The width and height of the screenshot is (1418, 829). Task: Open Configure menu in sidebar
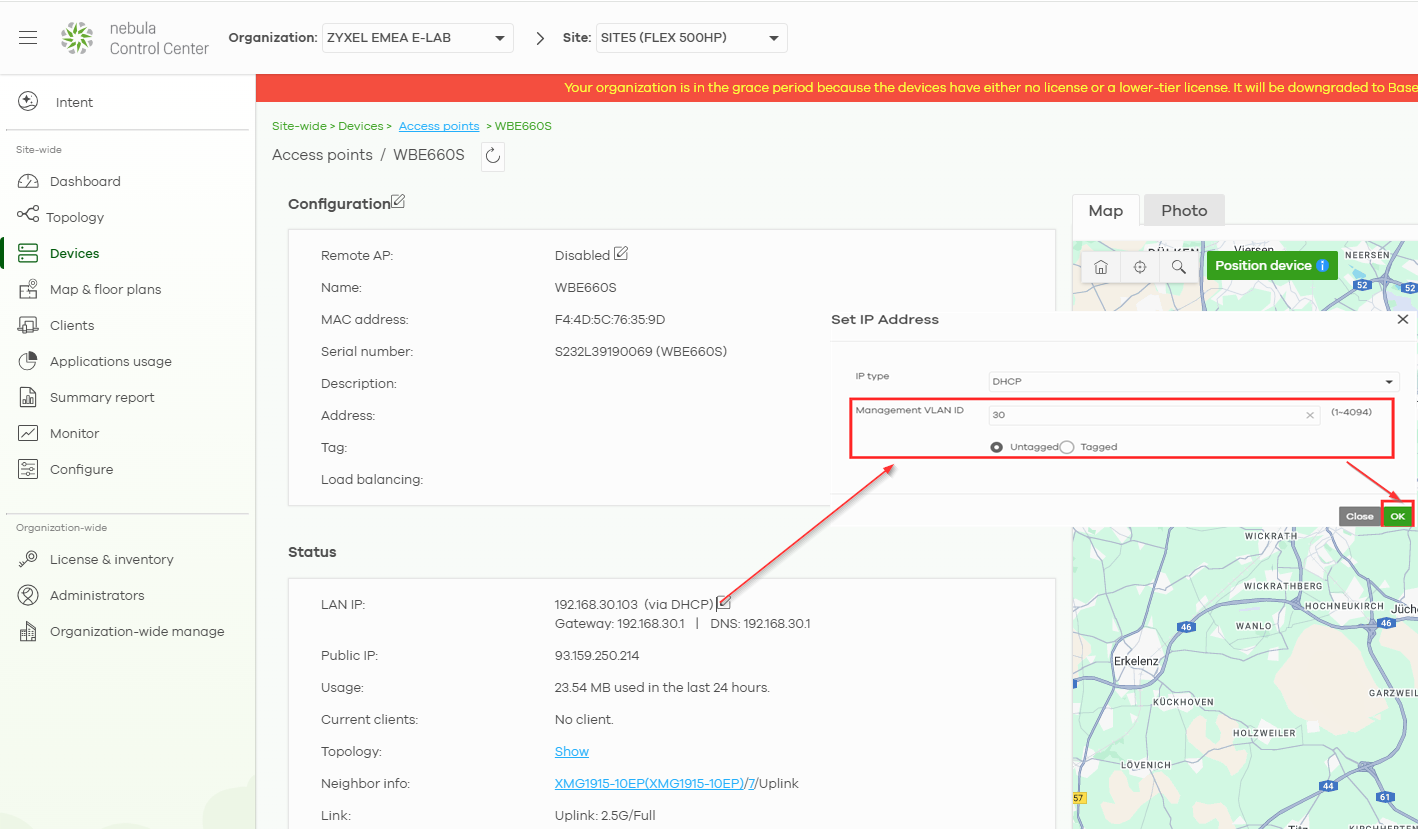pyautogui.click(x=81, y=469)
